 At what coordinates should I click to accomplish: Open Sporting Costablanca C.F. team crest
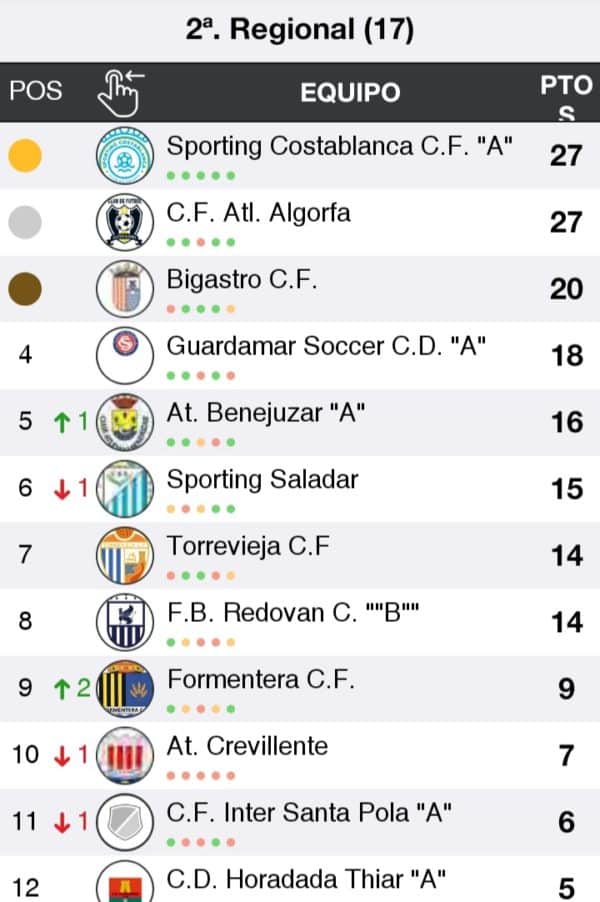point(125,156)
